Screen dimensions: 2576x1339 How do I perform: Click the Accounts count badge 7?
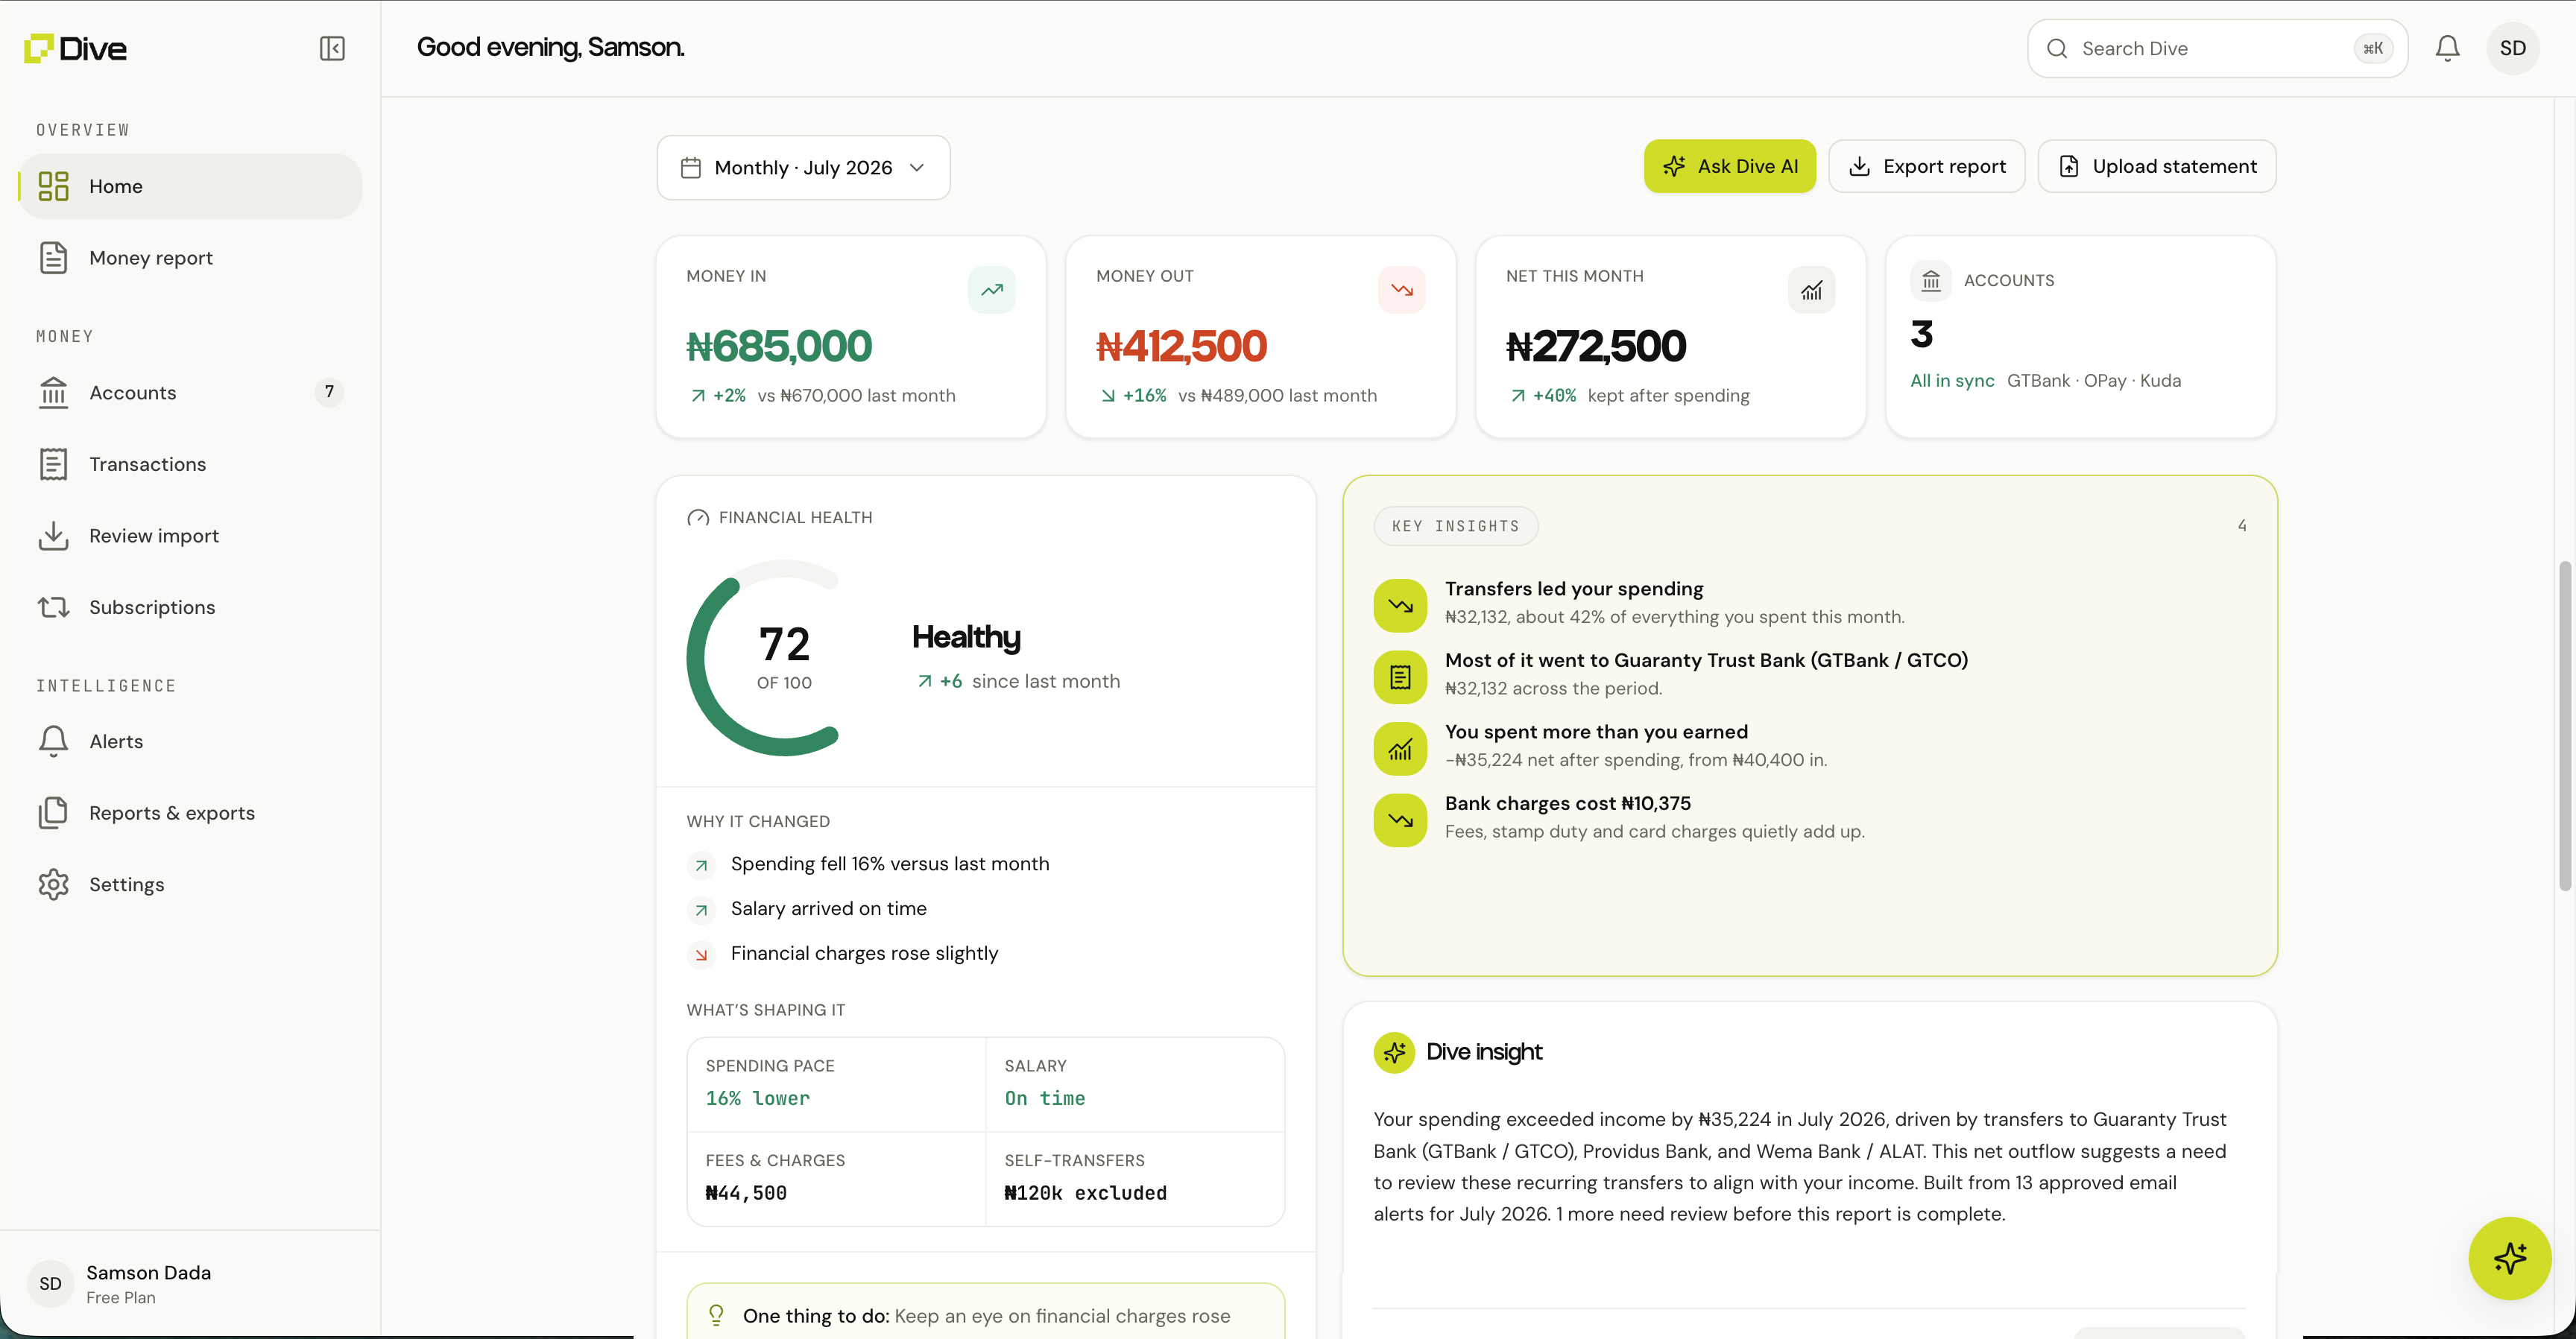tap(329, 392)
